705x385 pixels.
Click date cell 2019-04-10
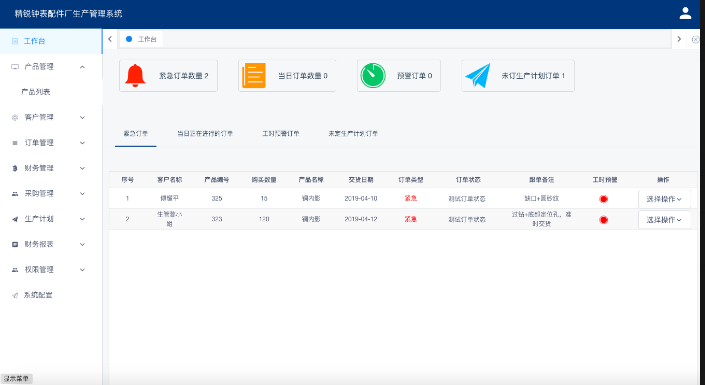pos(361,198)
